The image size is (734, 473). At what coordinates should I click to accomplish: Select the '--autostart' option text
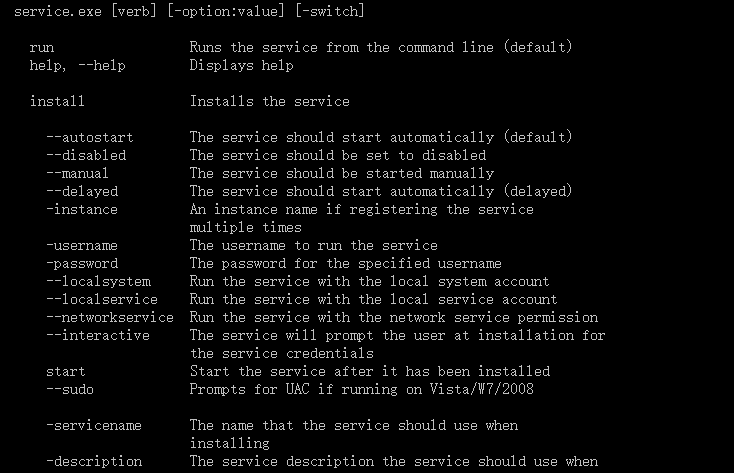tap(89, 138)
